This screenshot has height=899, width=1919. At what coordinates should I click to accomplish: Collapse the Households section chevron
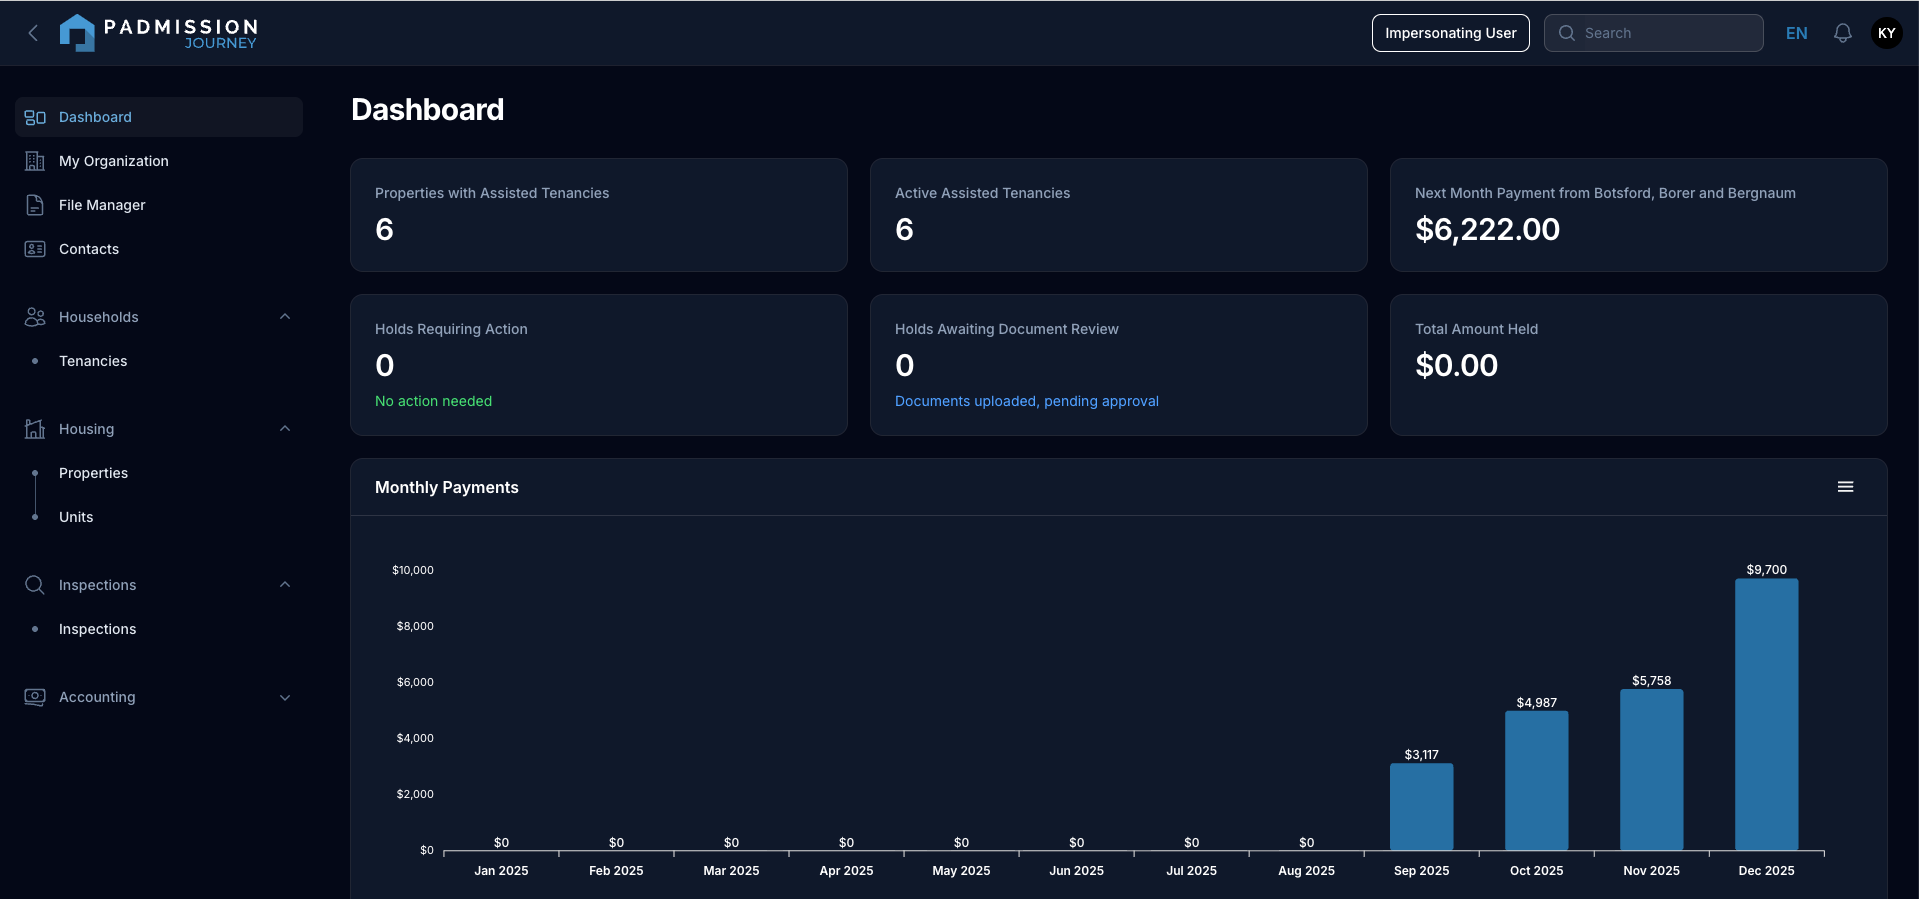click(x=285, y=317)
